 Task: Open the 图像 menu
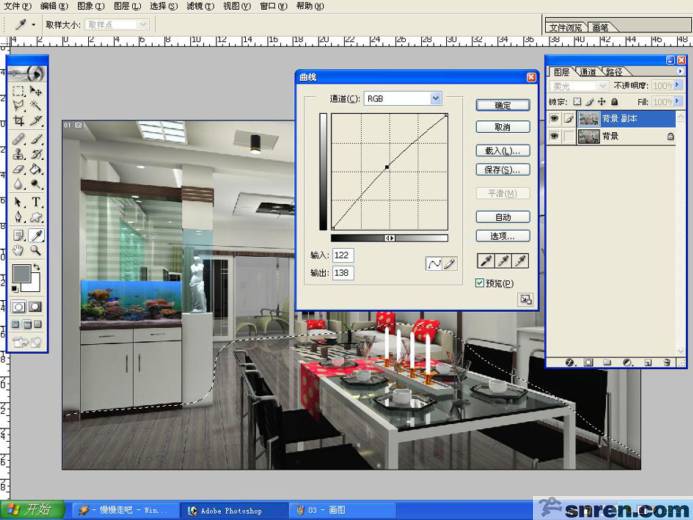click(91, 6)
